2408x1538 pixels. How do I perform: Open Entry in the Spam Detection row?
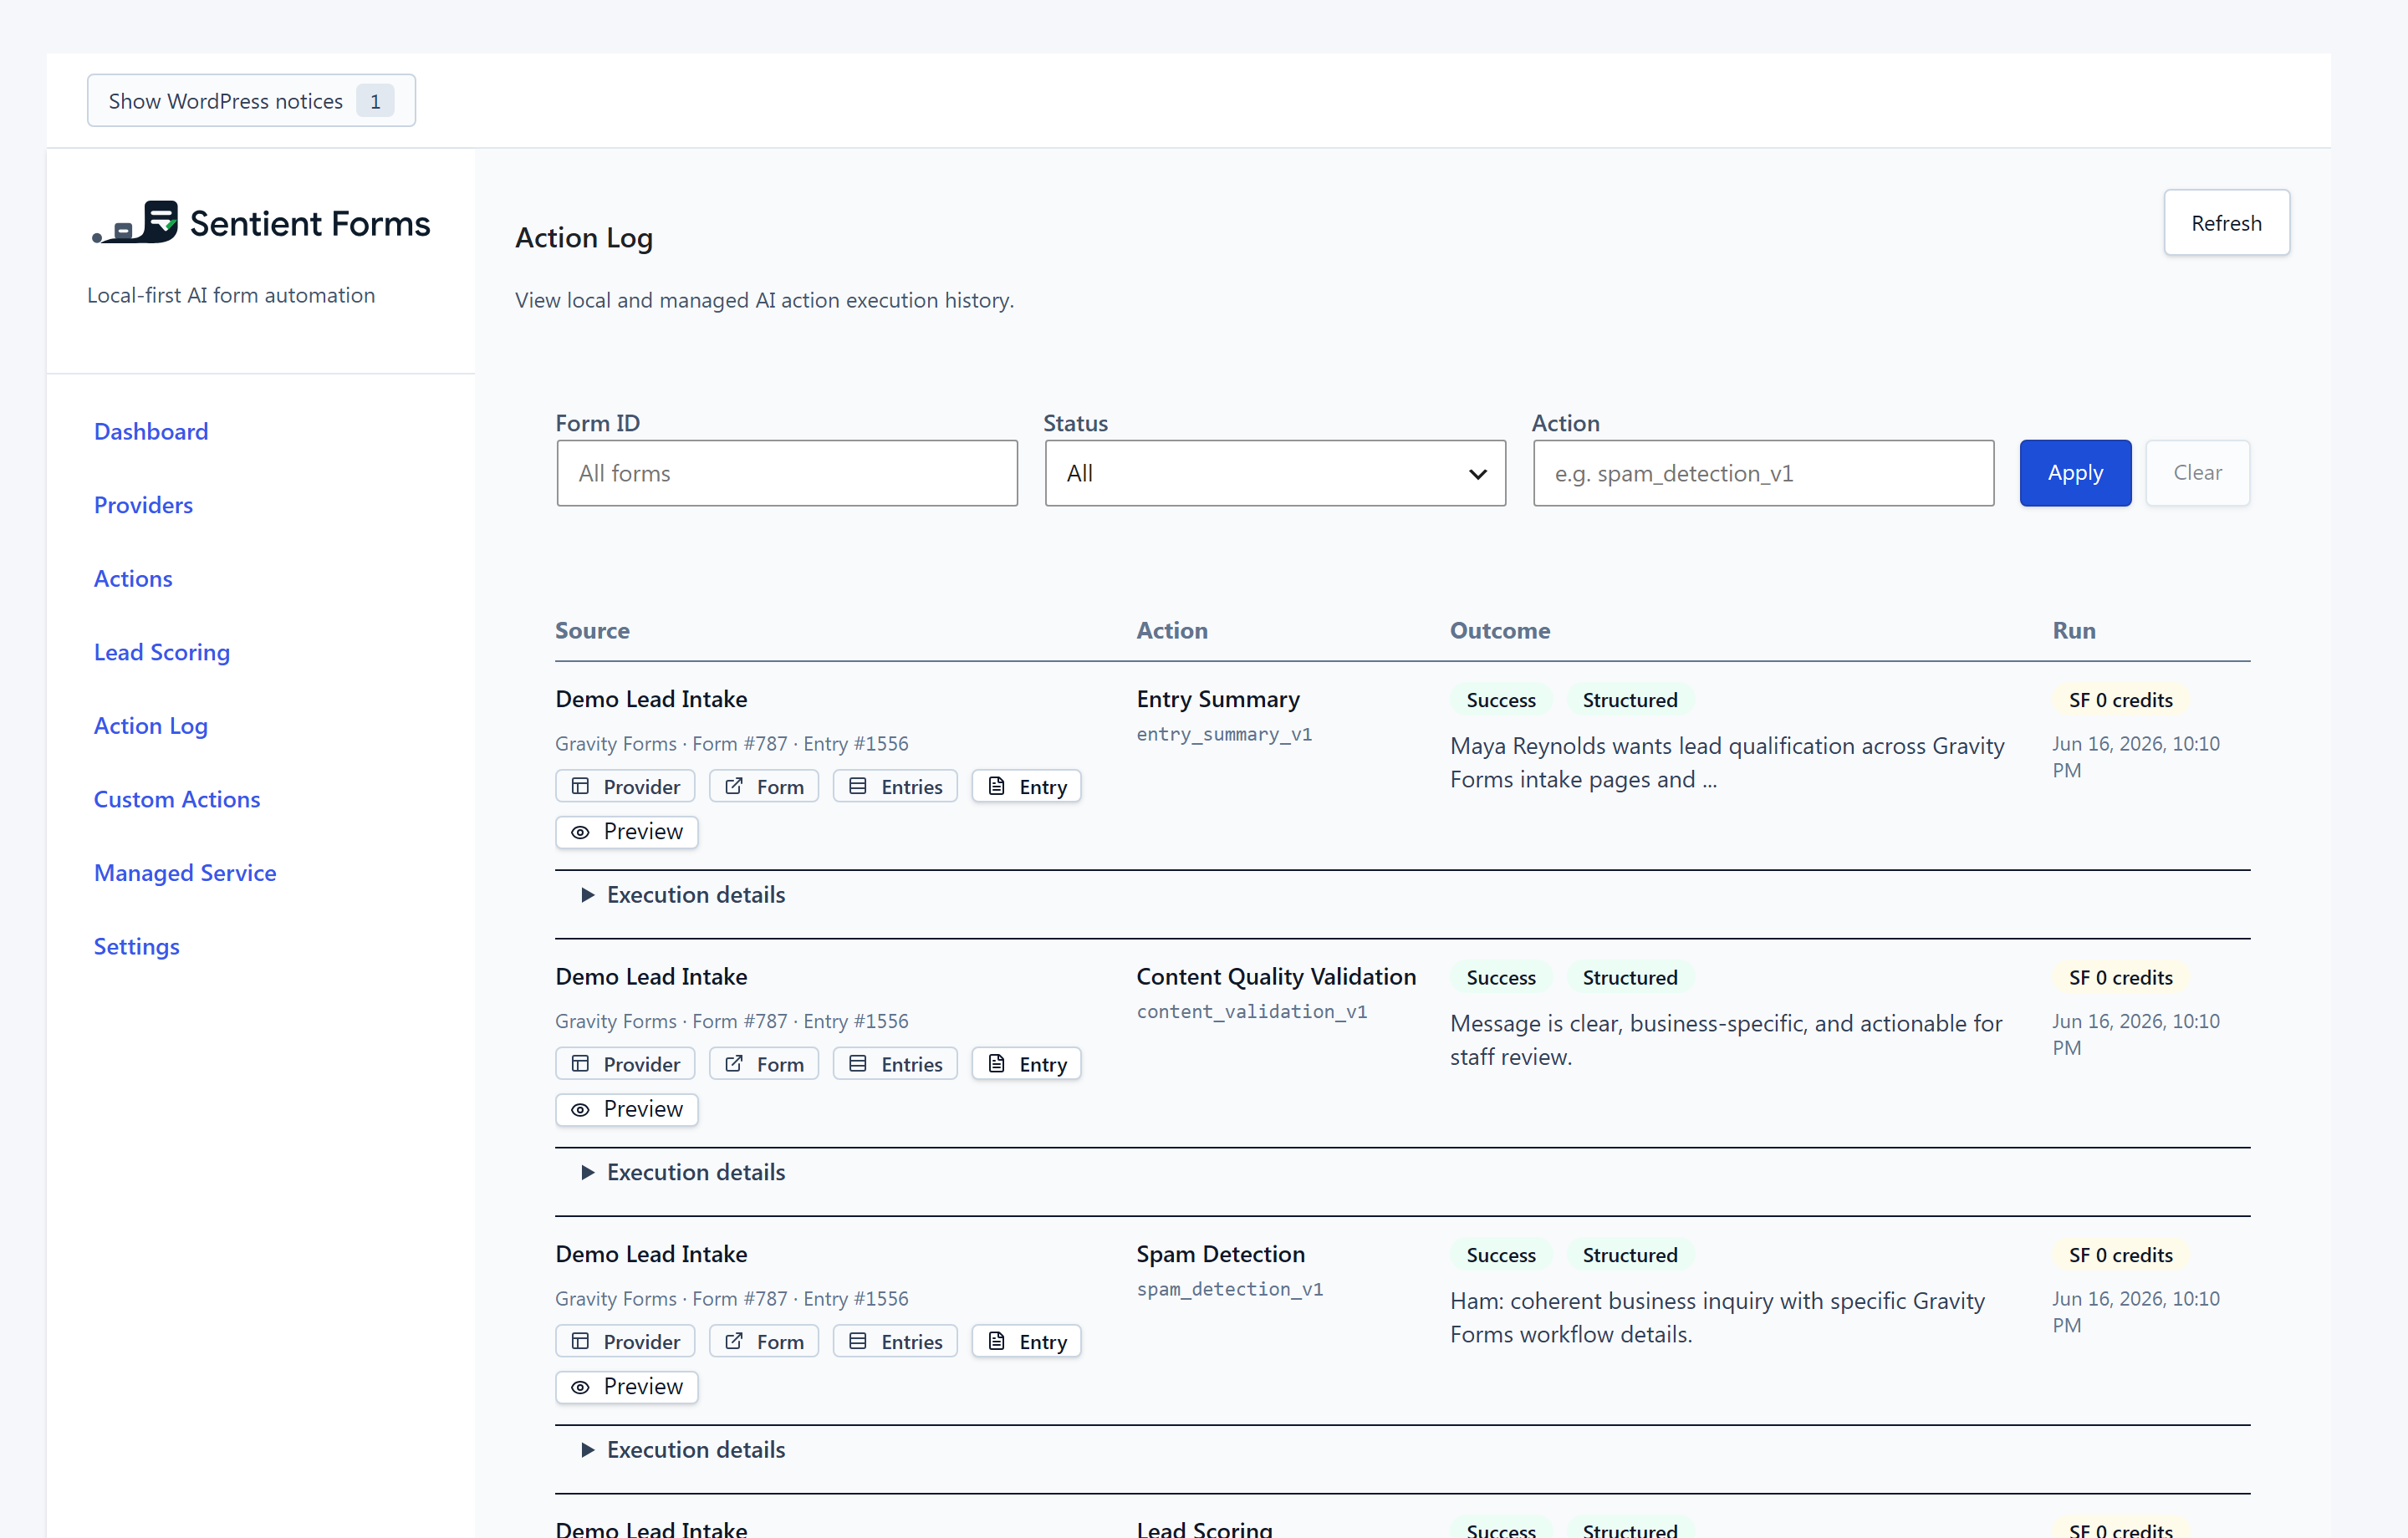(x=1027, y=1341)
